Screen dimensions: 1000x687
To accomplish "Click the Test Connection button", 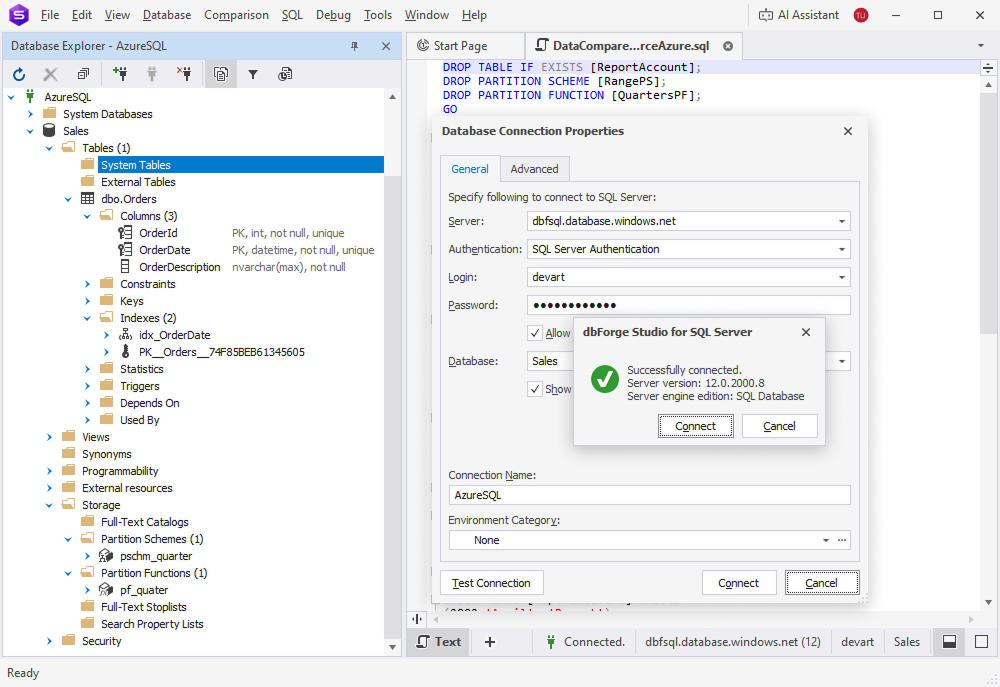I will tap(491, 583).
